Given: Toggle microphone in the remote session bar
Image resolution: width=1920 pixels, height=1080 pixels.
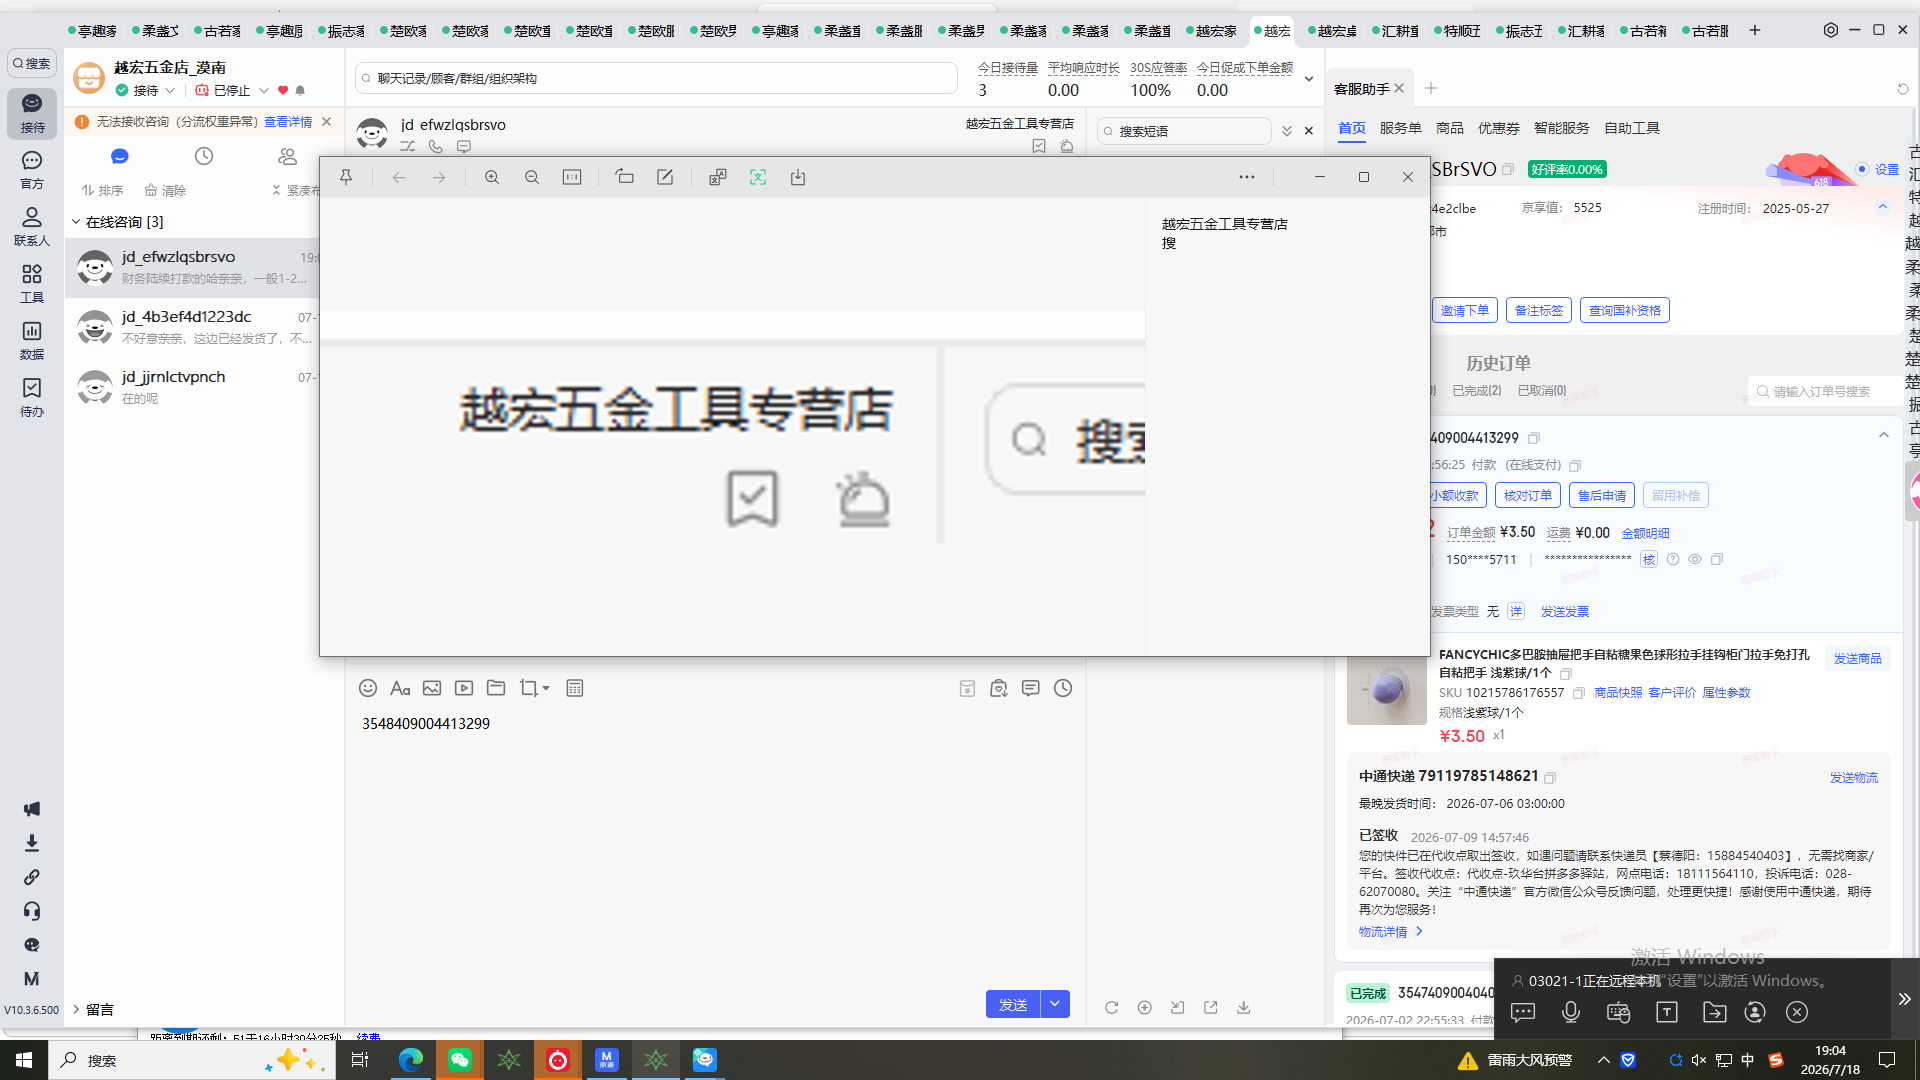Looking at the screenshot, I should pos(1571,1012).
